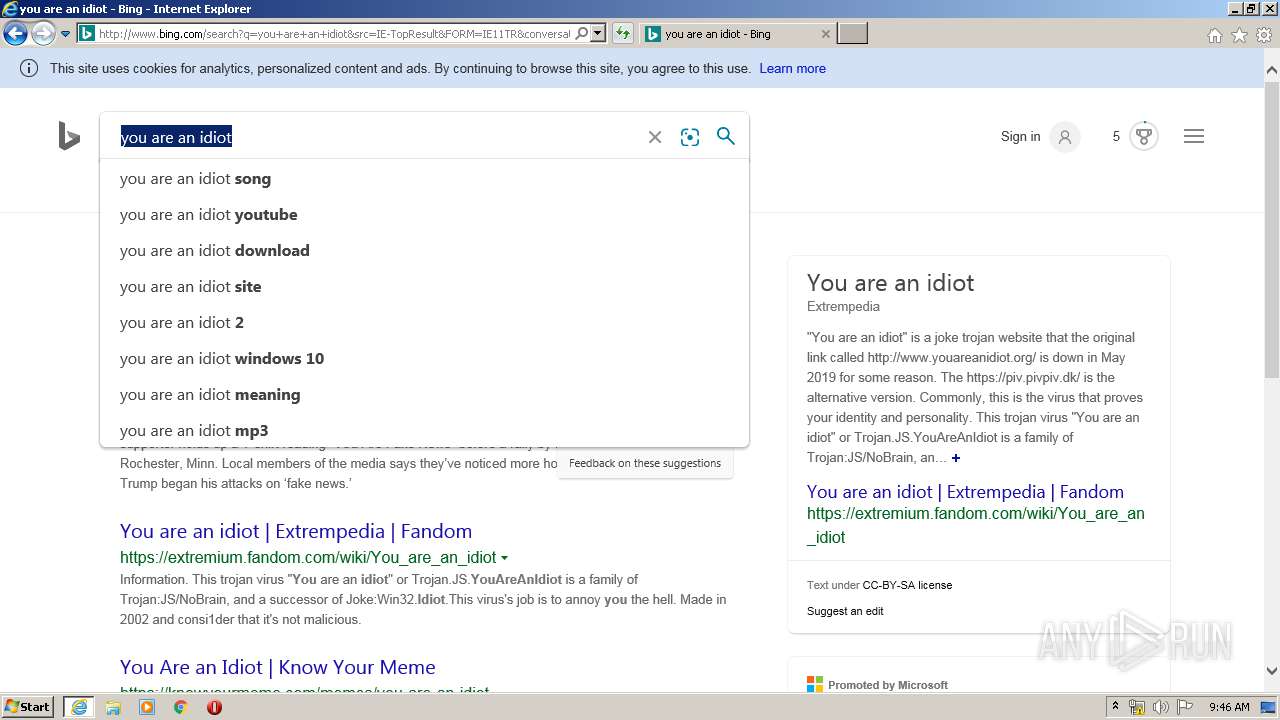Click page vertical scrollbar down arrow
This screenshot has width=1280, height=720.
pos(1272,671)
